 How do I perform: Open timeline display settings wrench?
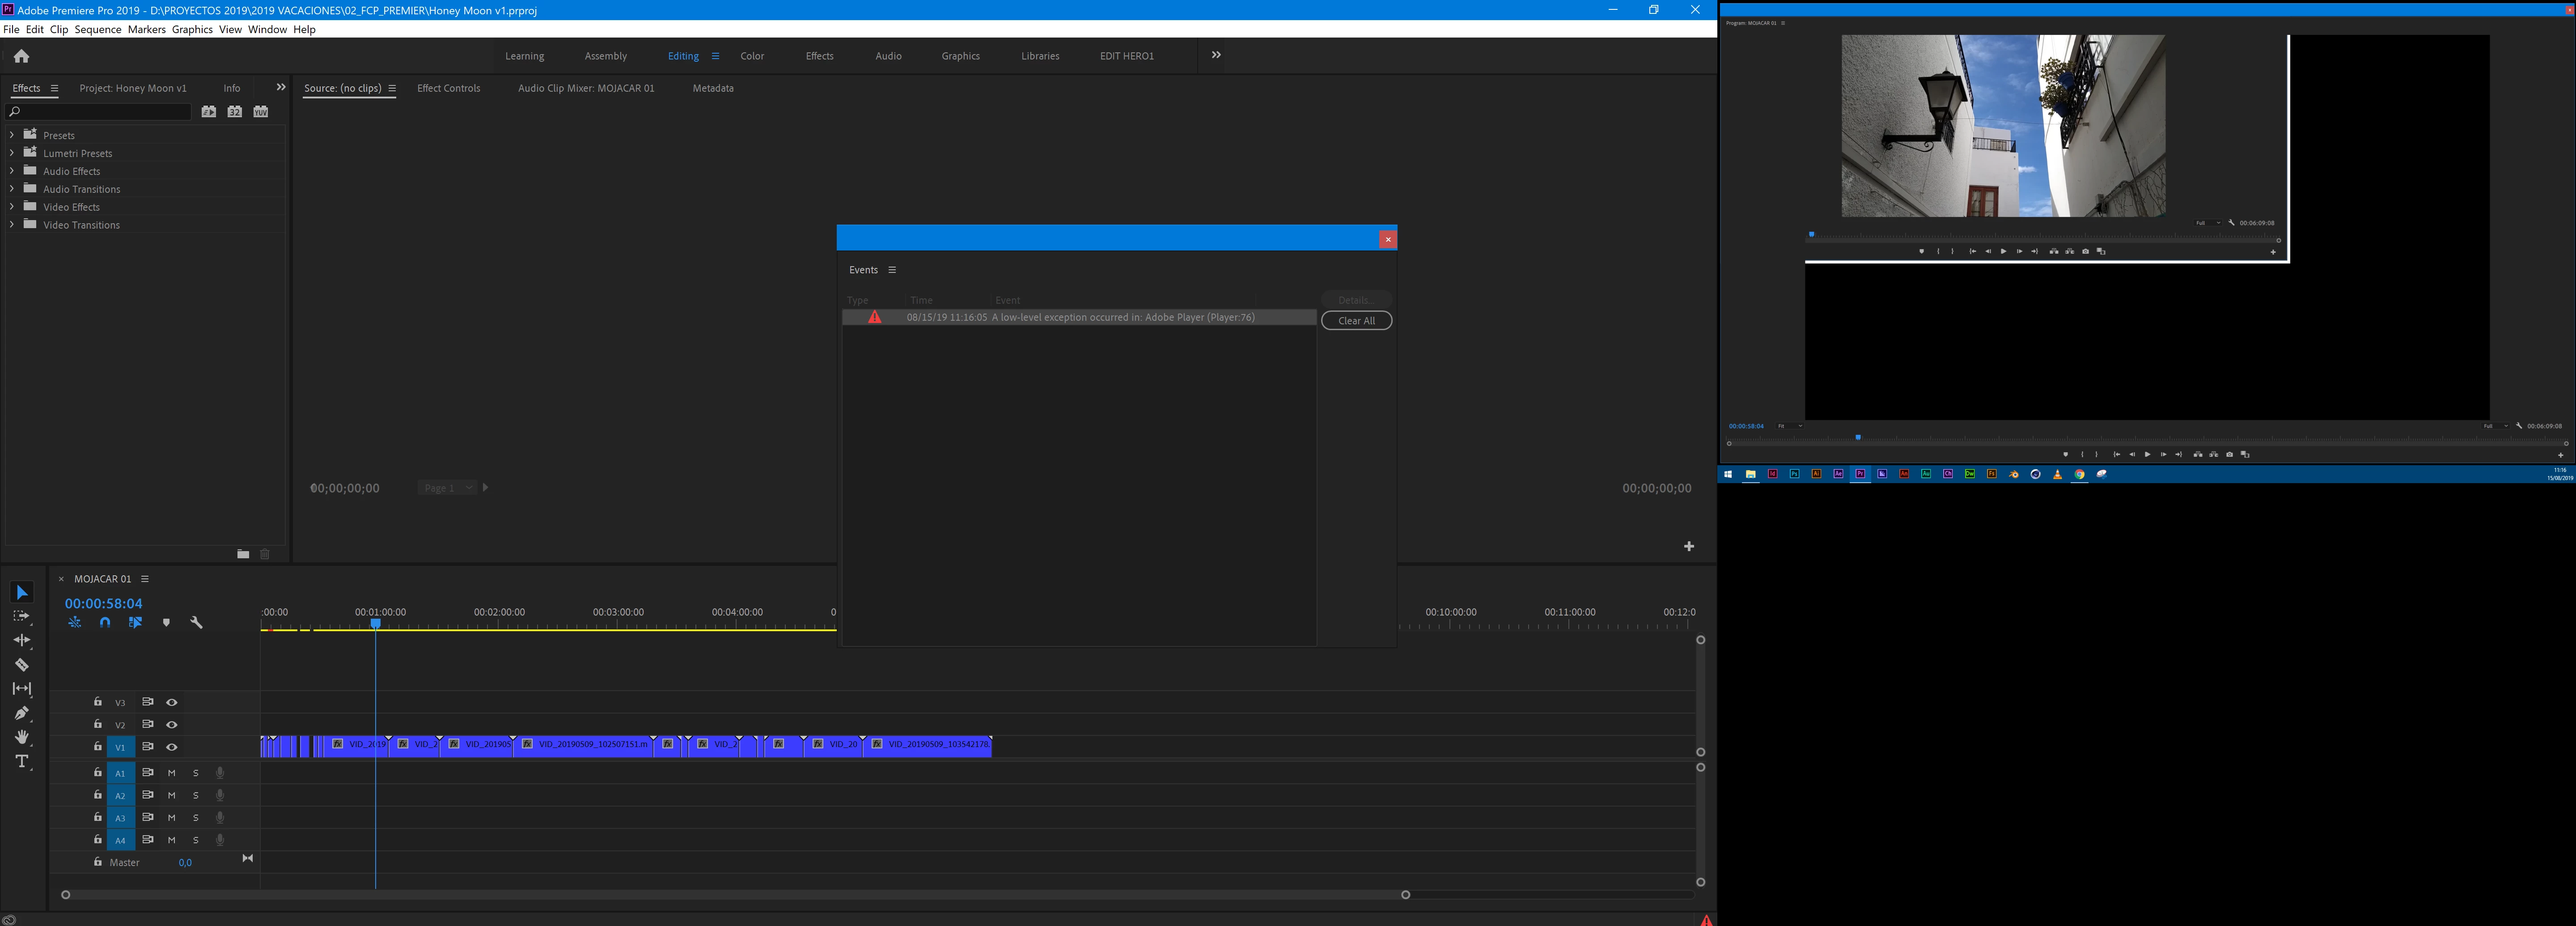(196, 622)
